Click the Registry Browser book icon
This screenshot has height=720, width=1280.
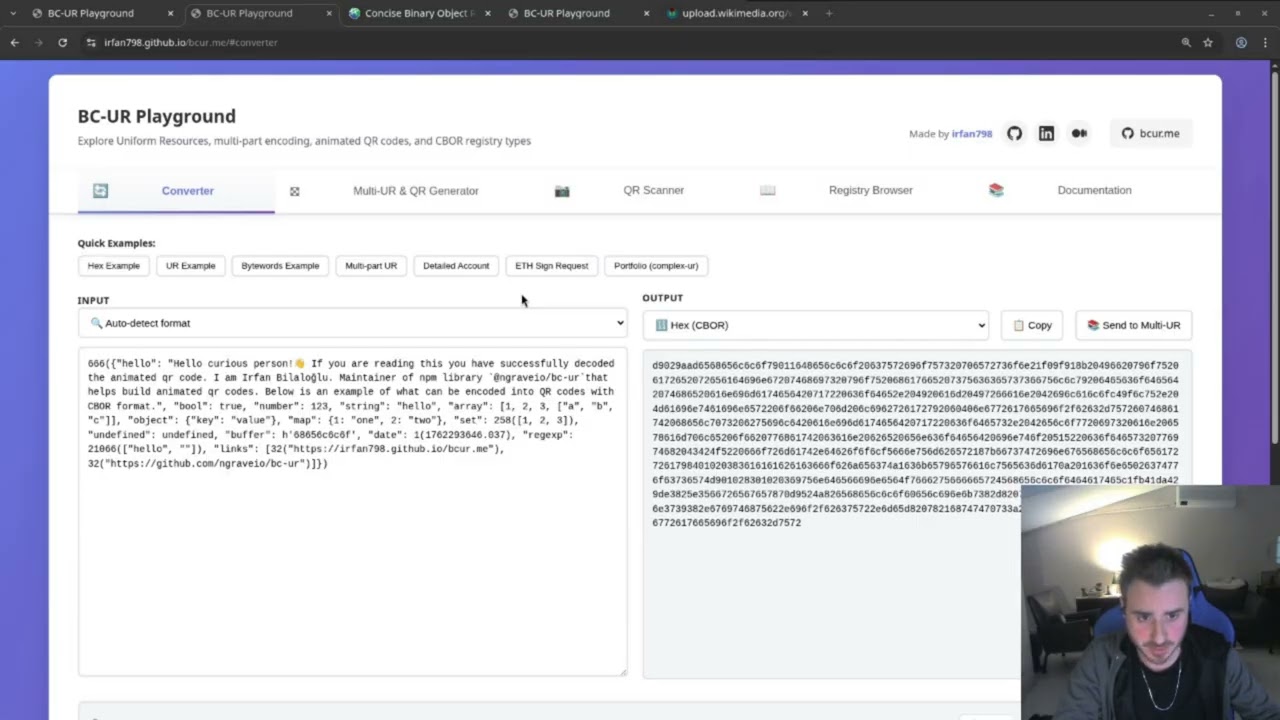tap(767, 191)
